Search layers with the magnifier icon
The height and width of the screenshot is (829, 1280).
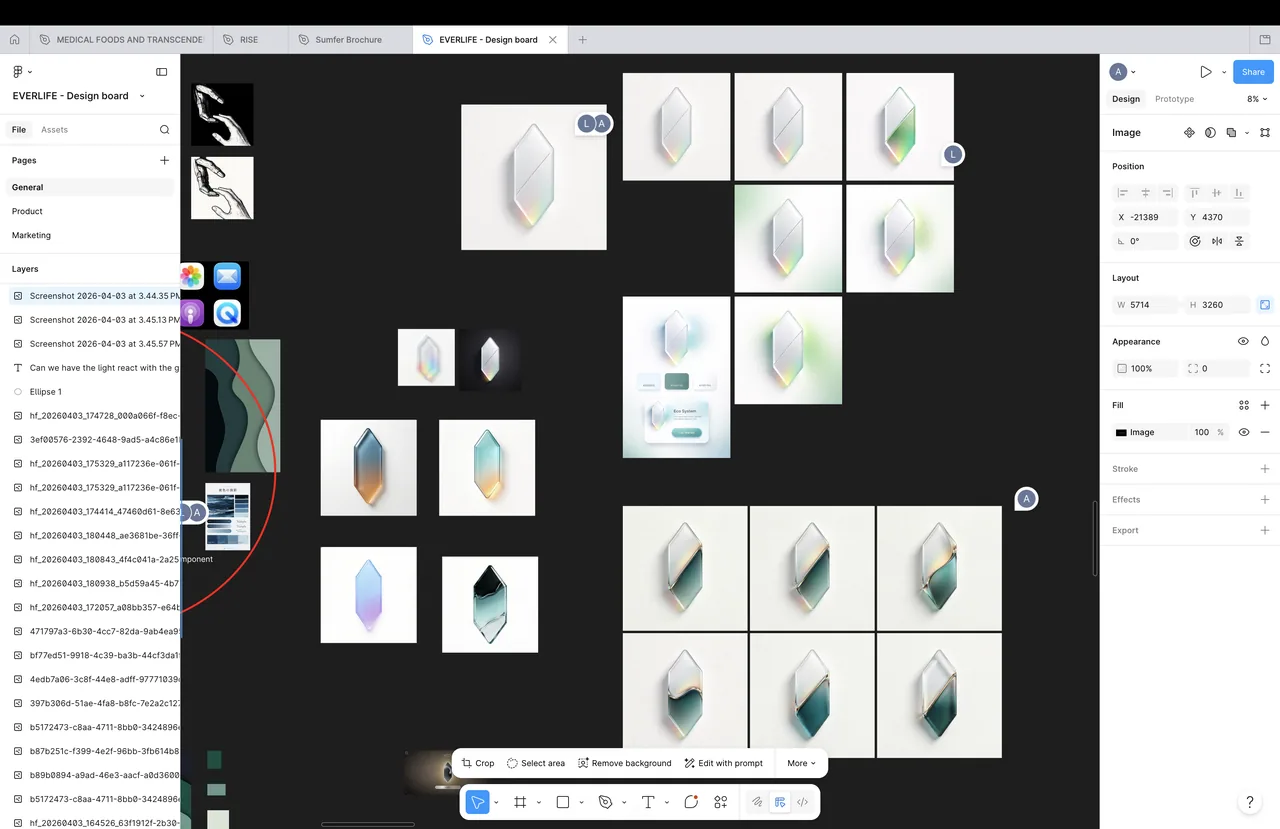coord(165,130)
